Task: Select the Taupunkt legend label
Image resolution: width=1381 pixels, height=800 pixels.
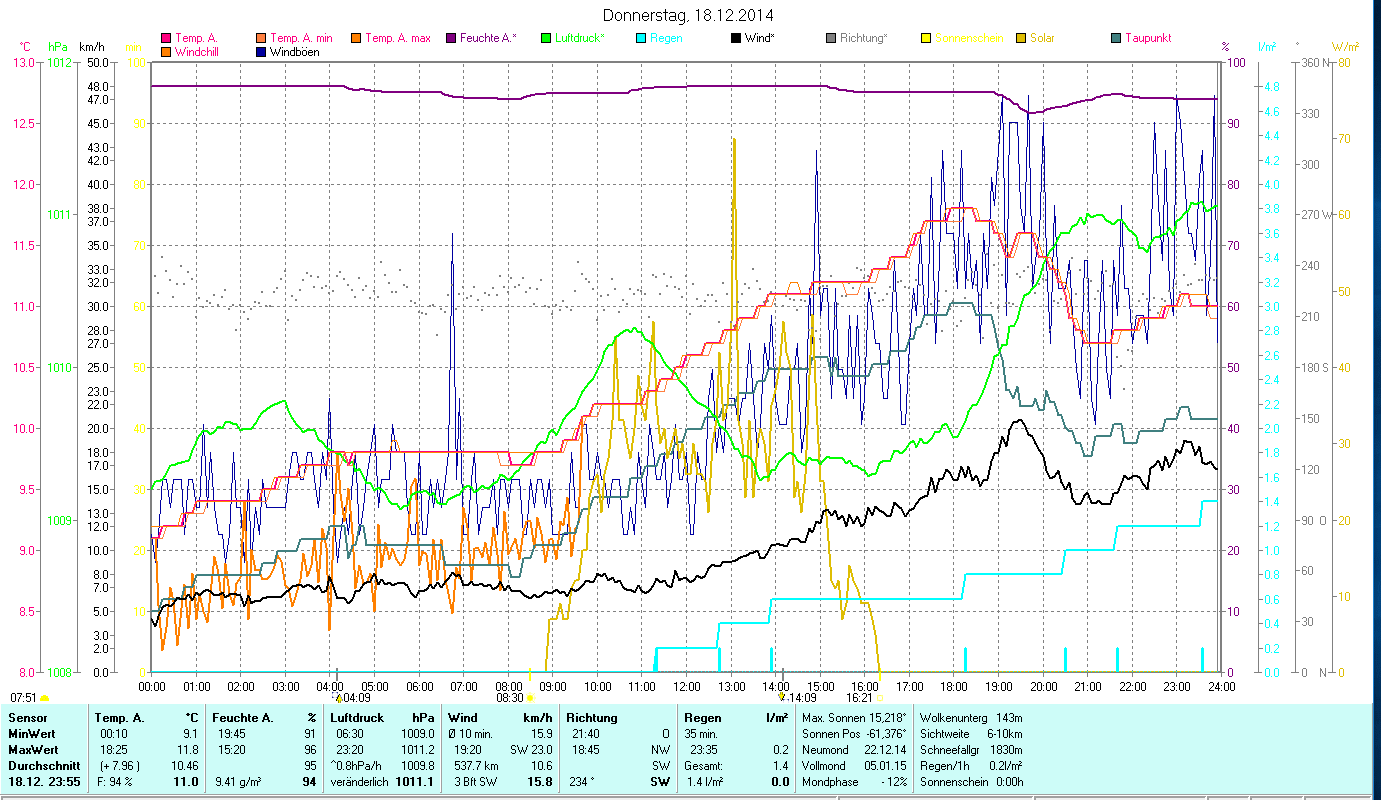Action: coord(1148,38)
